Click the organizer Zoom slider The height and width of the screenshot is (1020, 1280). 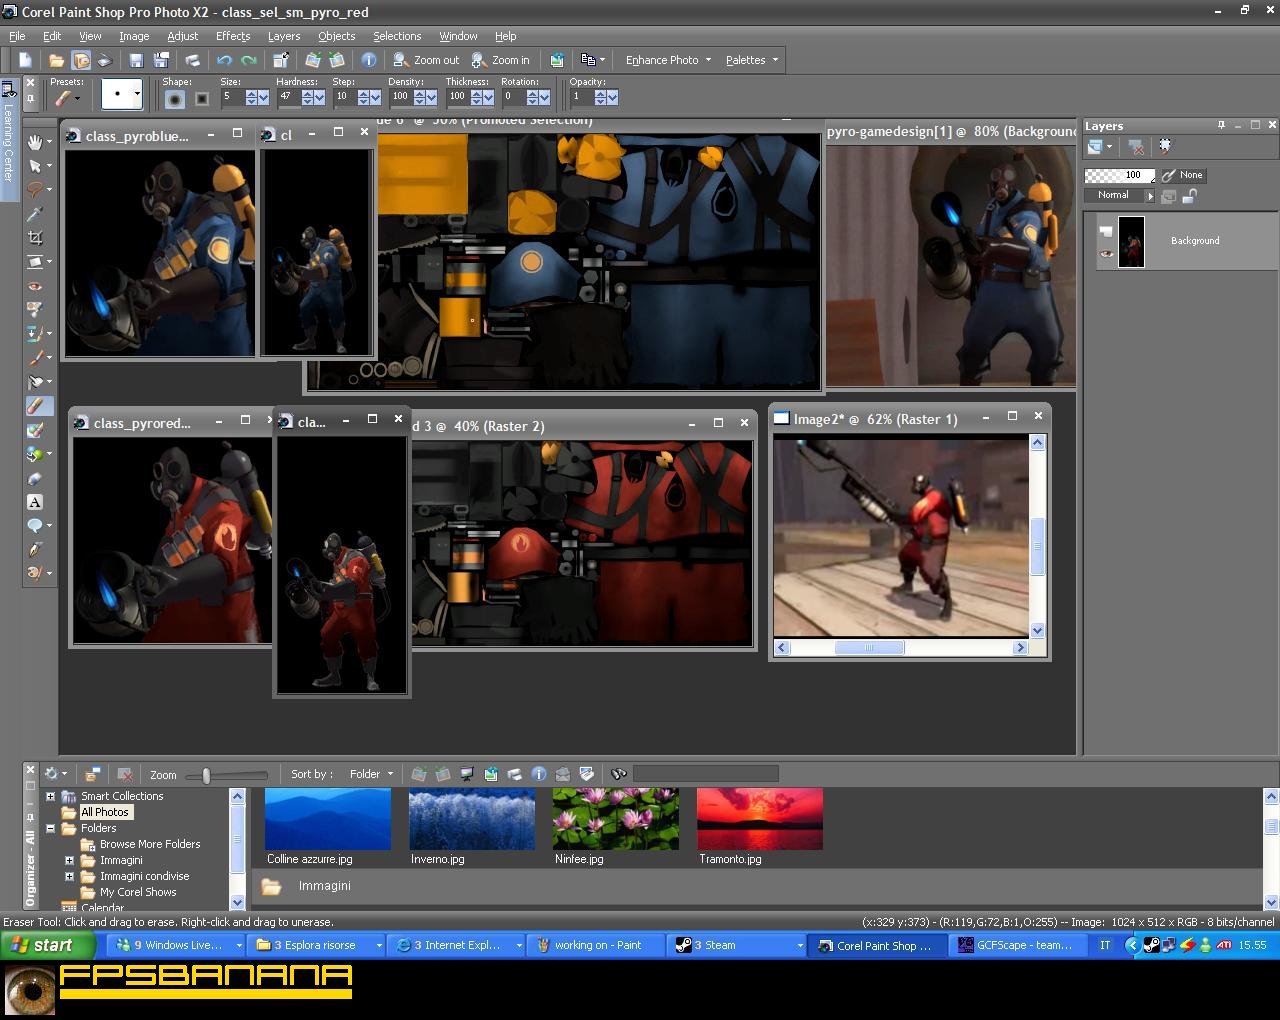coord(207,775)
